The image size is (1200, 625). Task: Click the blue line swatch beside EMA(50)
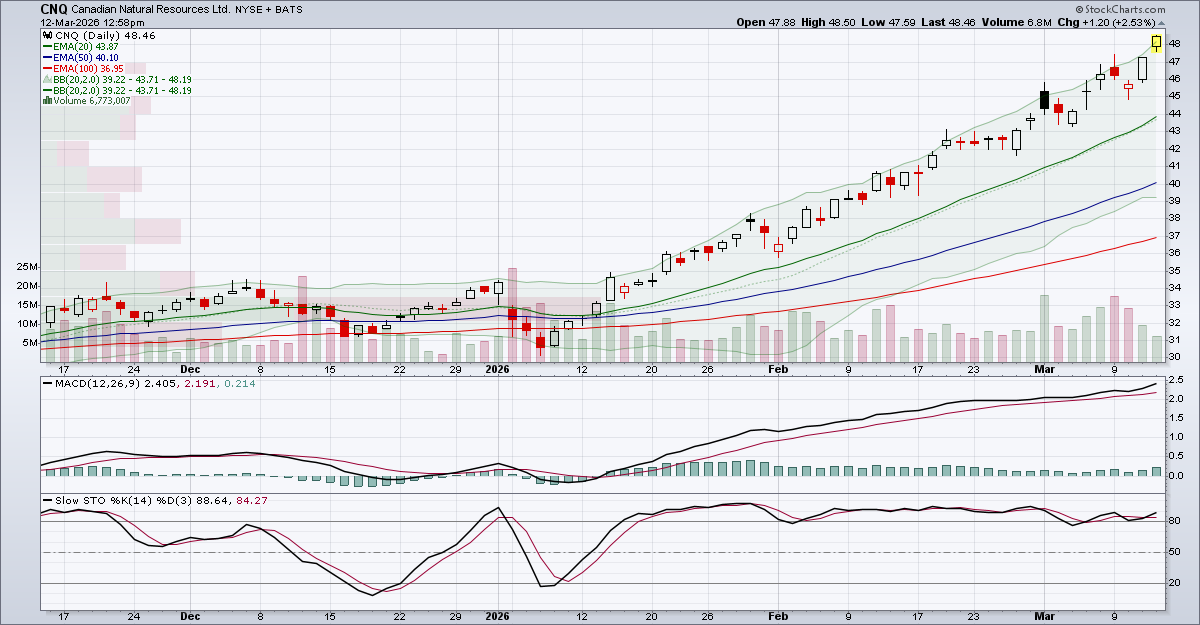pos(46,57)
